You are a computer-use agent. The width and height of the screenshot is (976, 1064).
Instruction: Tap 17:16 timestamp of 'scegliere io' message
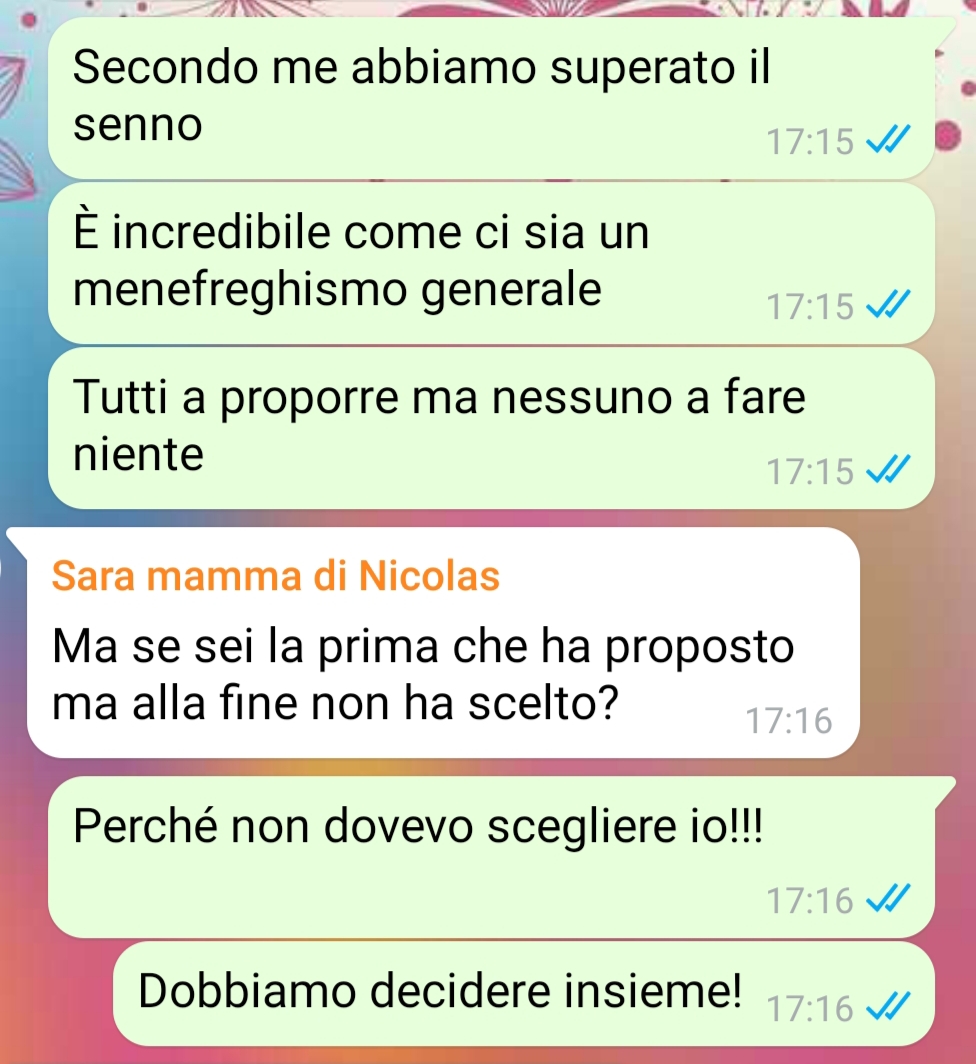click(810, 900)
